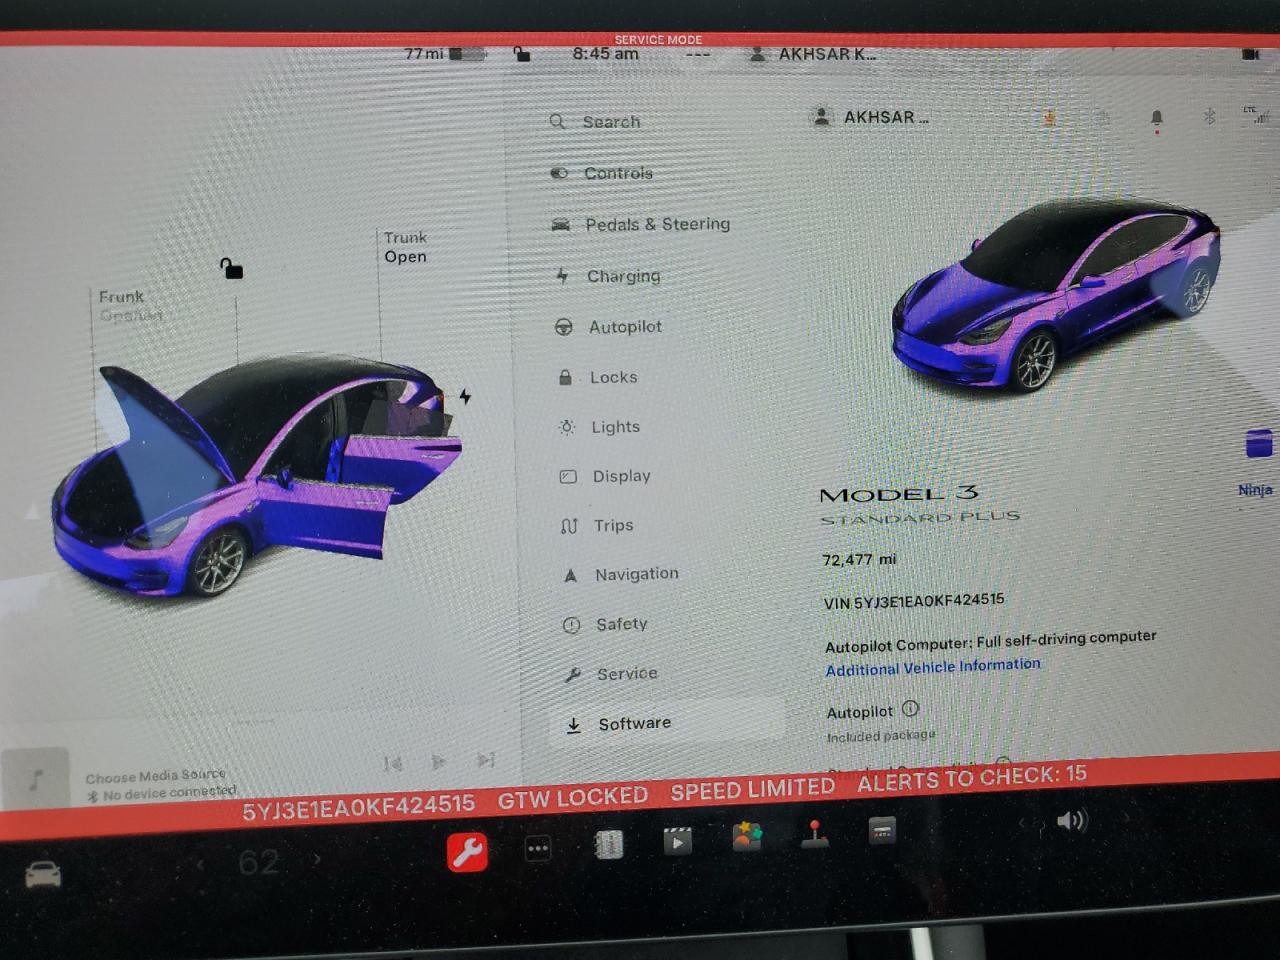Tap the 8:45 am clock

click(x=605, y=54)
